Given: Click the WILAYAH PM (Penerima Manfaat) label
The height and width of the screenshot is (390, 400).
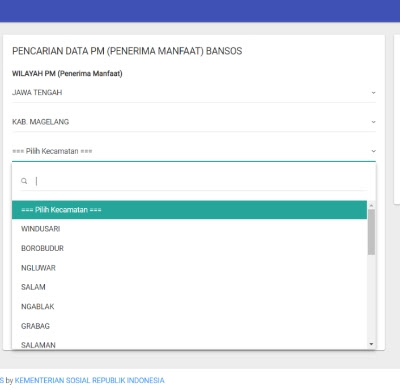Looking at the screenshot, I should coord(67,74).
